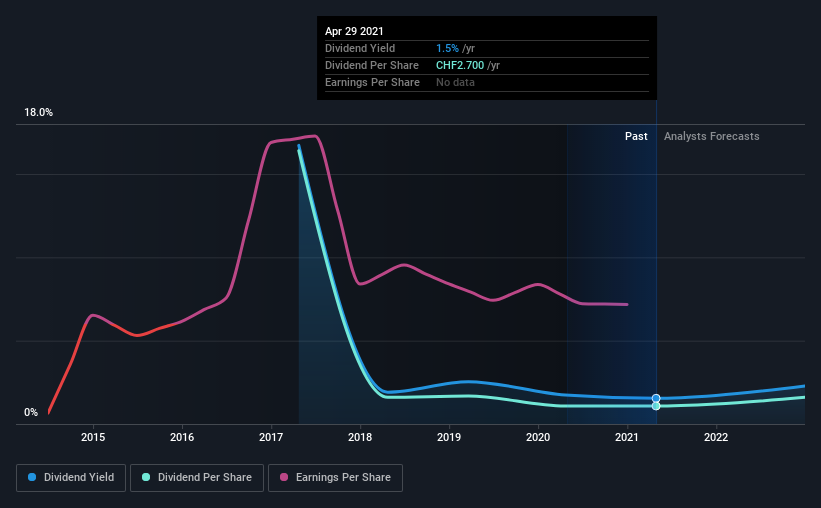
Task: Click the pink Earnings Per Share legend dot
Action: pos(284,477)
